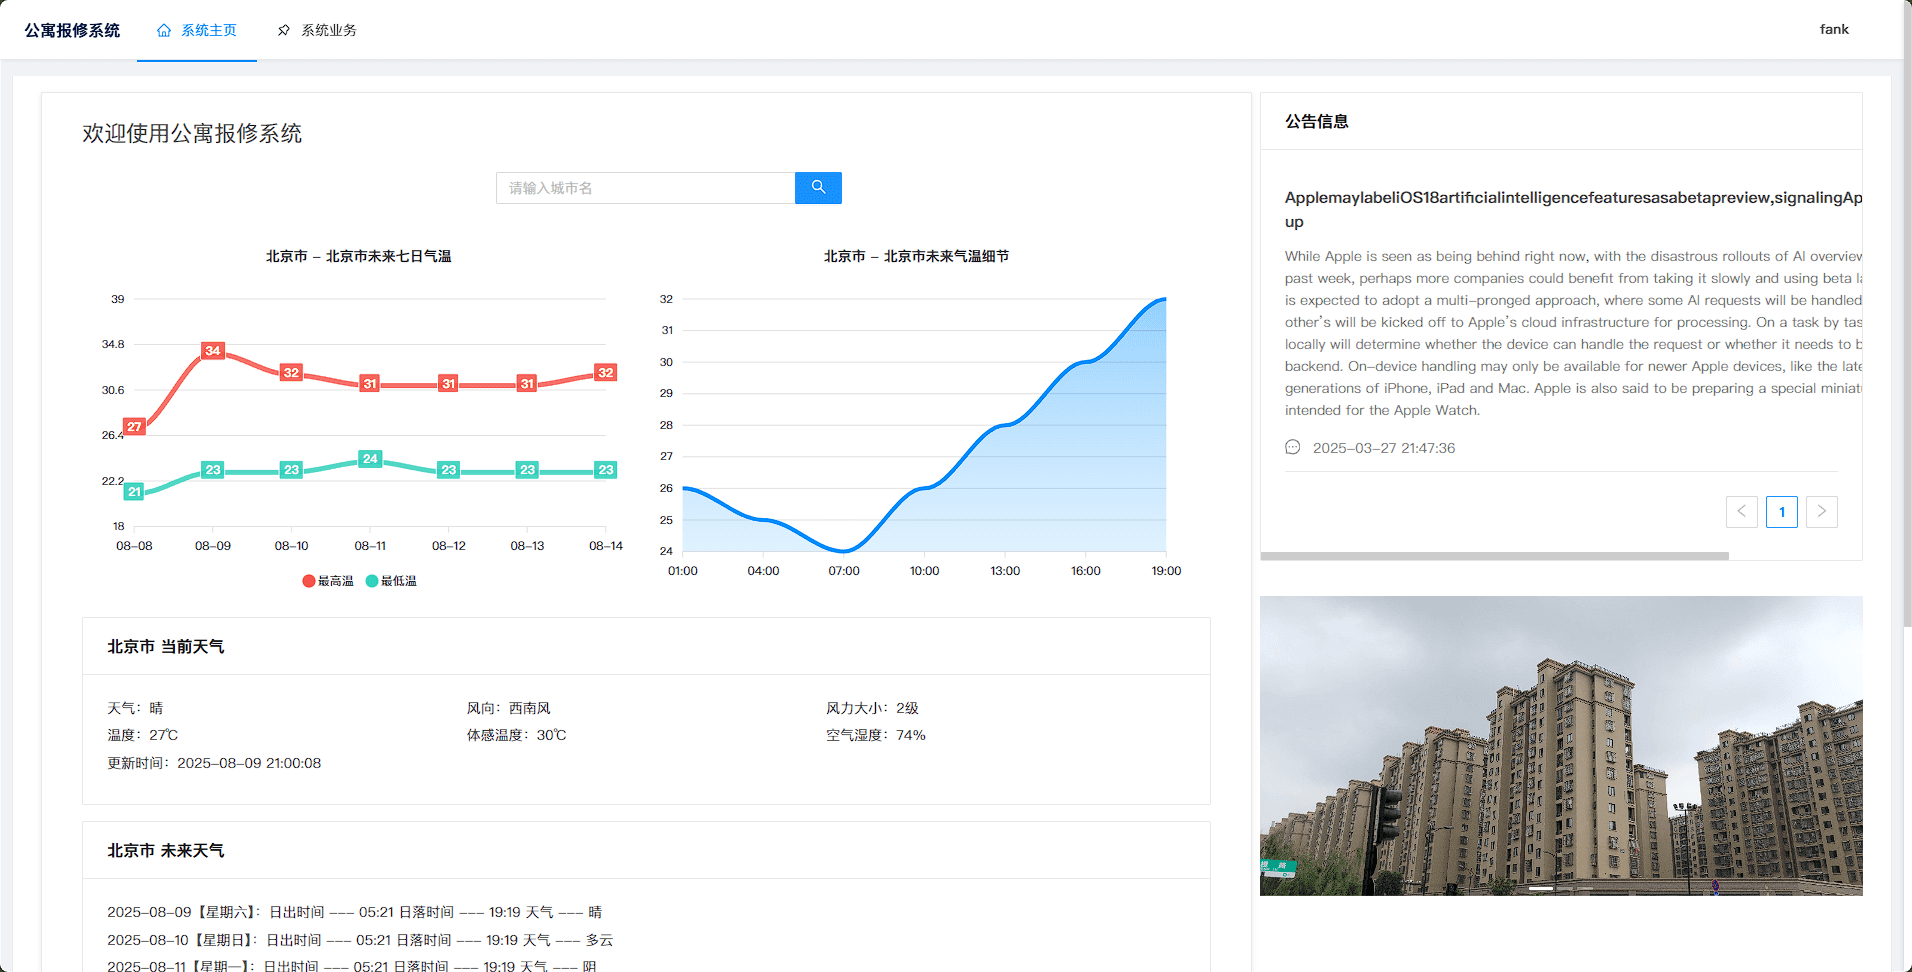Image resolution: width=1912 pixels, height=972 pixels.
Task: Click the 27 high temperature point on 08-08
Action: (134, 426)
